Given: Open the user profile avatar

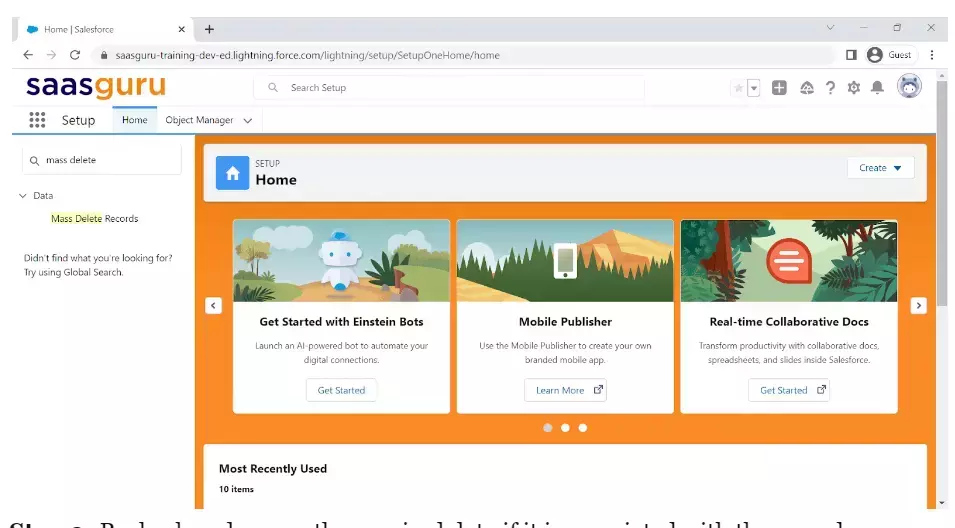Looking at the screenshot, I should (x=909, y=86).
